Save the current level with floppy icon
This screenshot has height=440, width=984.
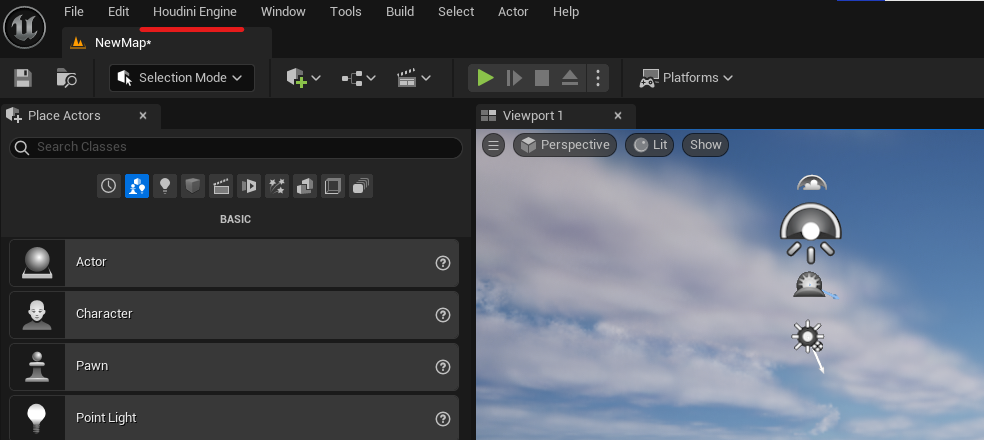[x=23, y=78]
